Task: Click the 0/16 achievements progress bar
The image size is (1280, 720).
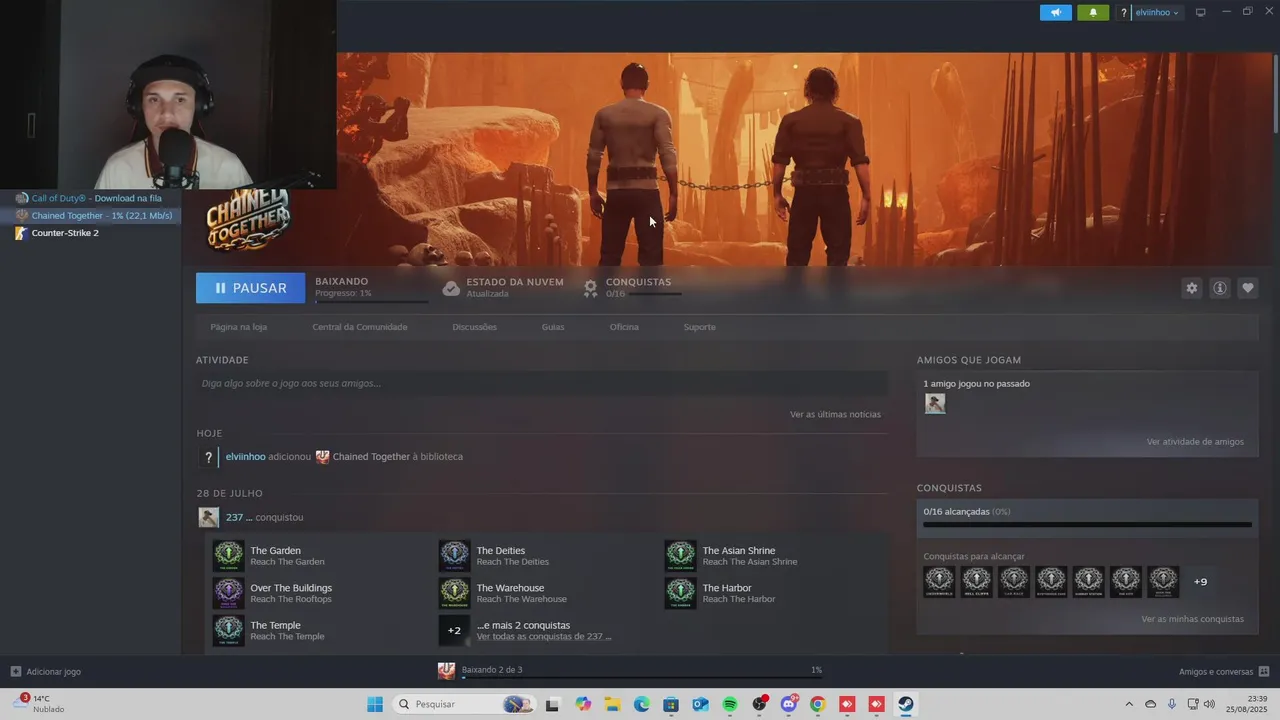Action: point(1087,524)
